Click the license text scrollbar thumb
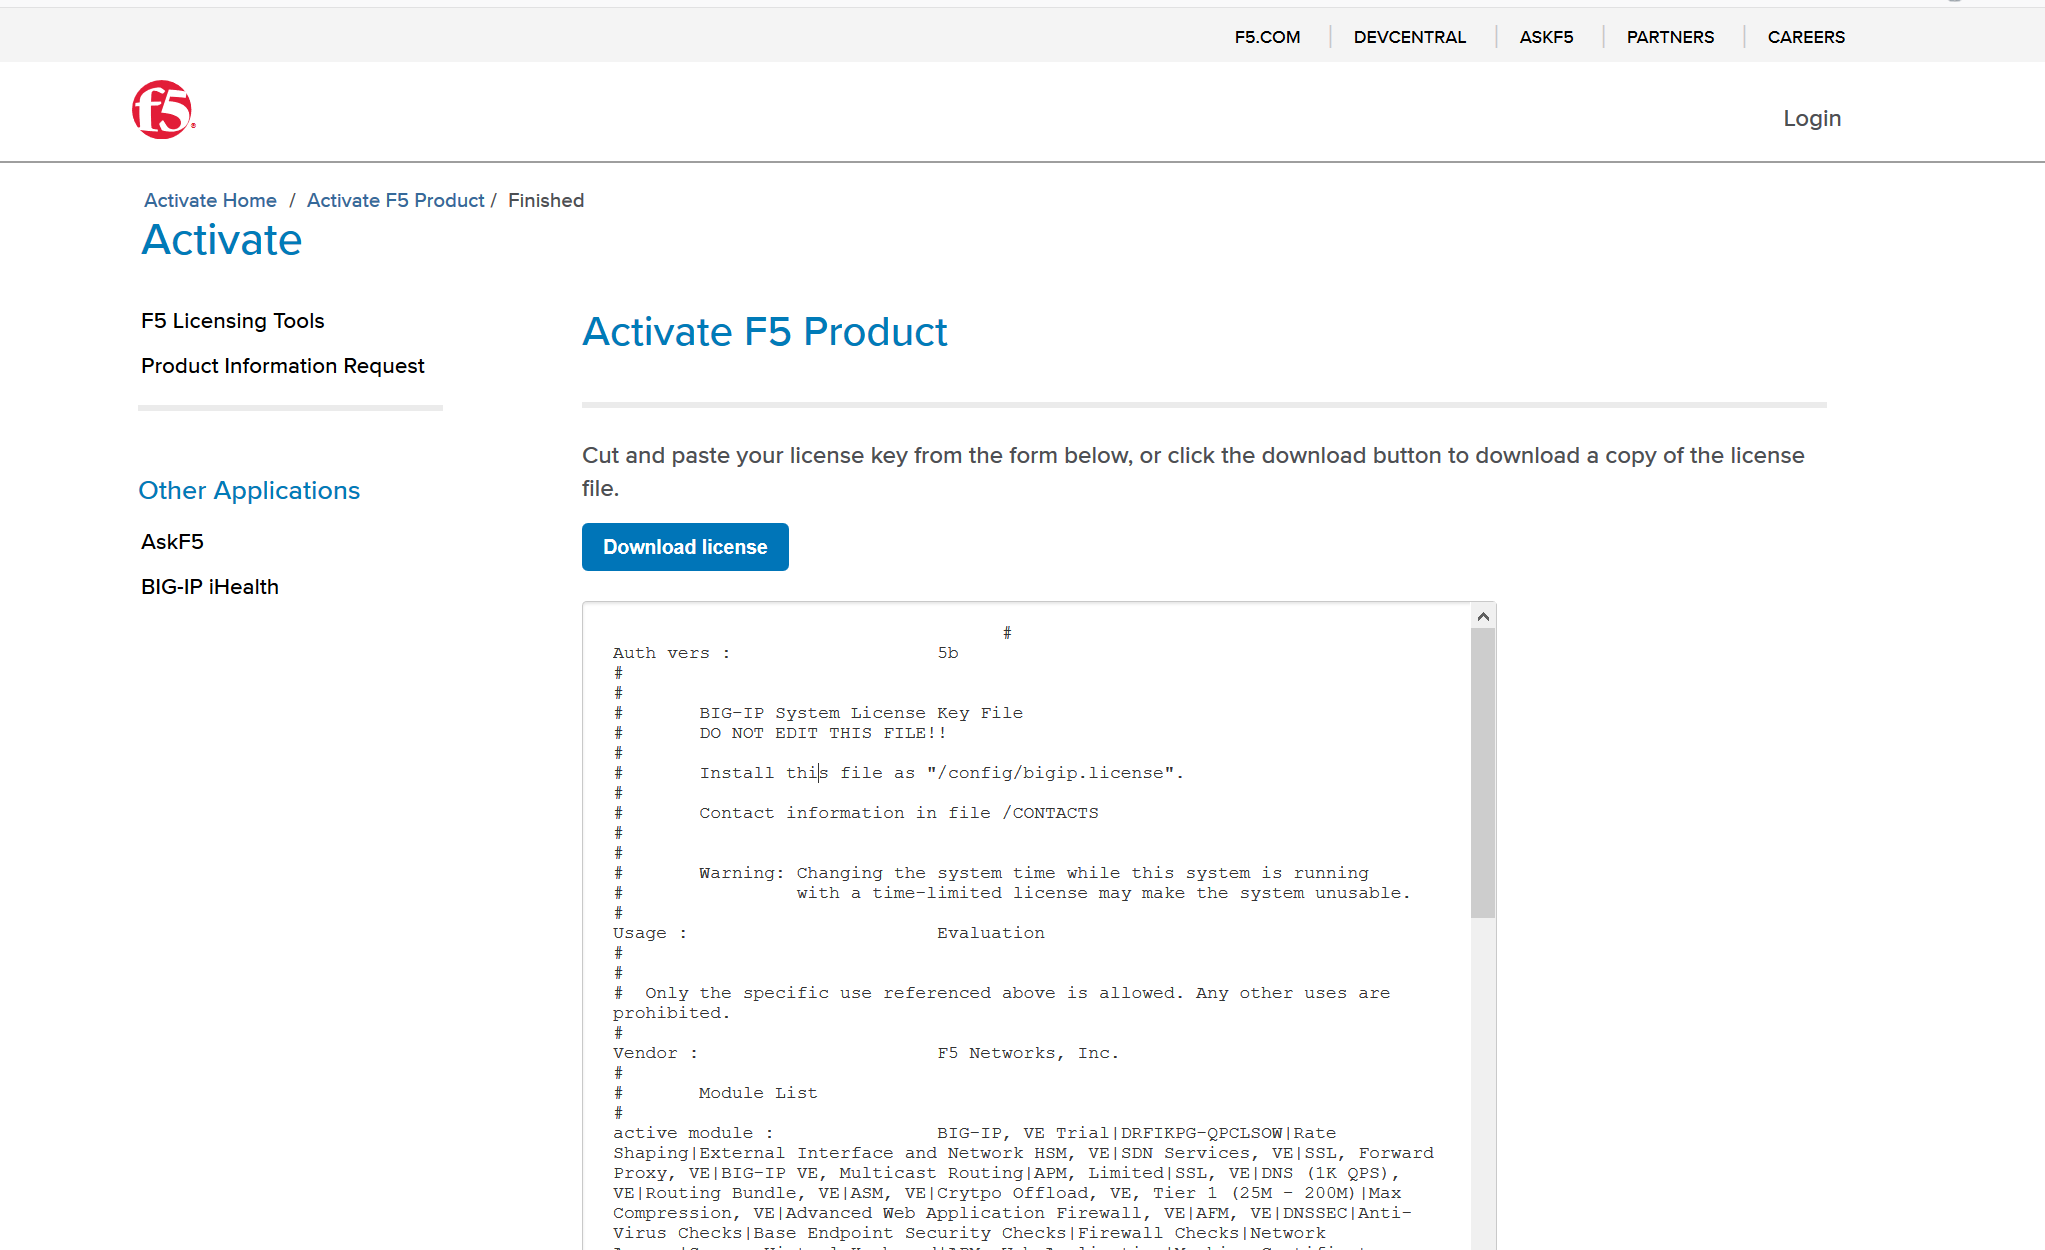This screenshot has width=2045, height=1250. pos(1483,773)
